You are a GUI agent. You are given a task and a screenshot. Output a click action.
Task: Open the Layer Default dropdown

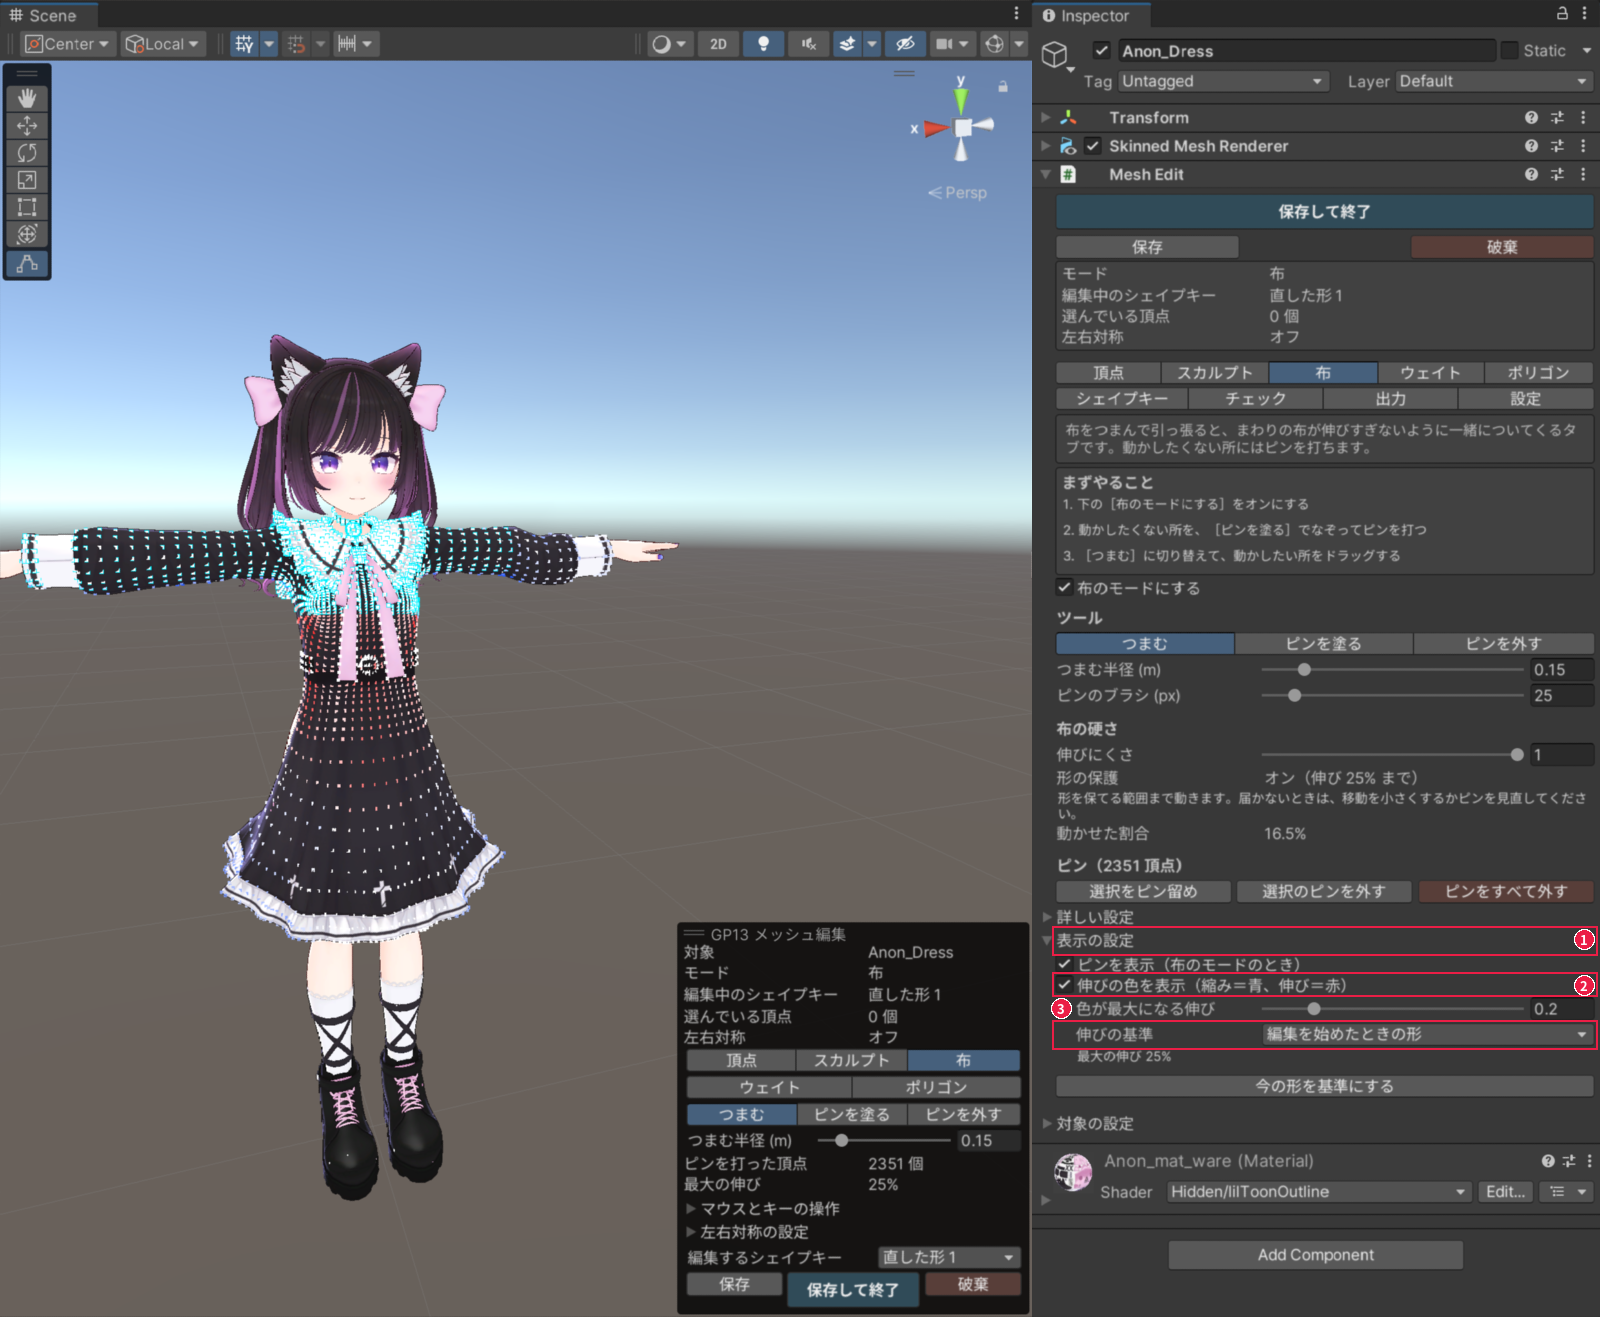[x=1494, y=81]
